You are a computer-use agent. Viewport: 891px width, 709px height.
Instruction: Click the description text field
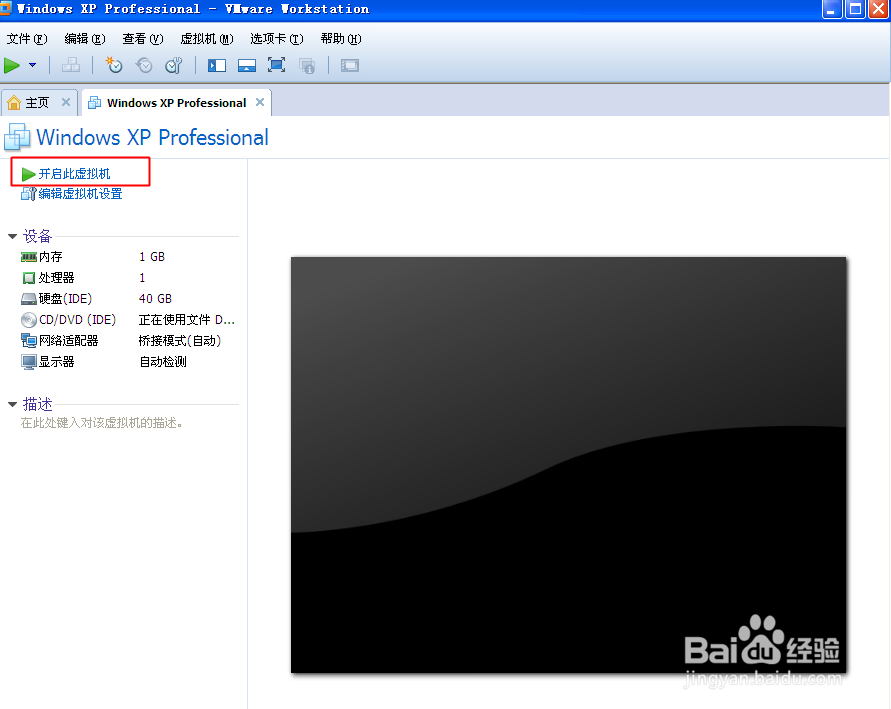(x=102, y=423)
